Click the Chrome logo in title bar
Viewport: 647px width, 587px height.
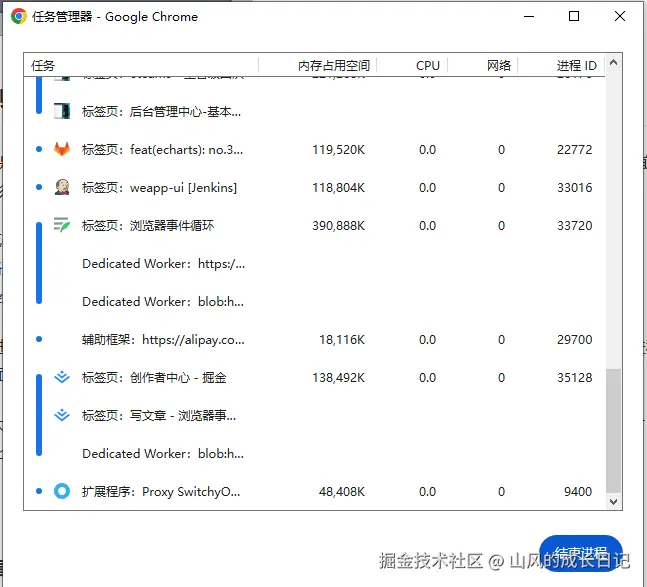point(19,17)
